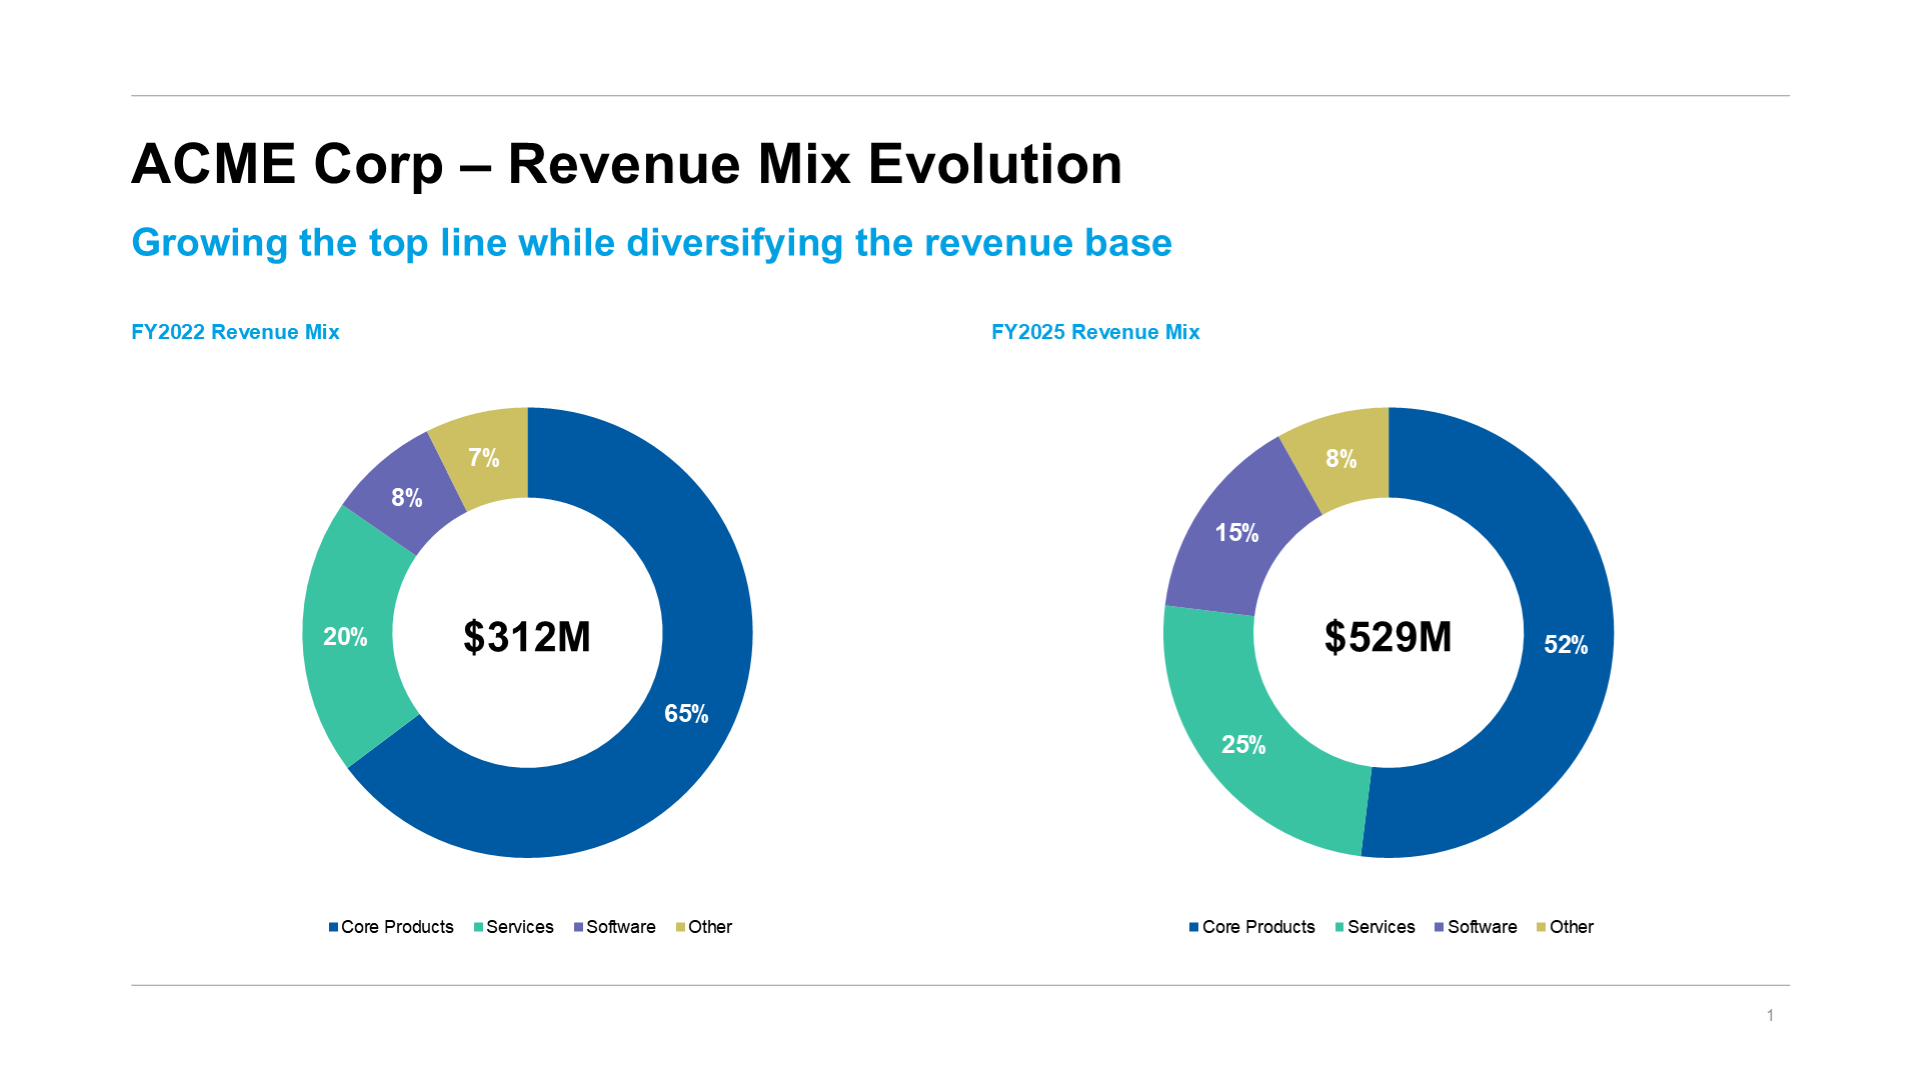This screenshot has height=1080, width=1920.
Task: Pick the green Services swatch in FY2025 legend
Action: pos(1339,928)
